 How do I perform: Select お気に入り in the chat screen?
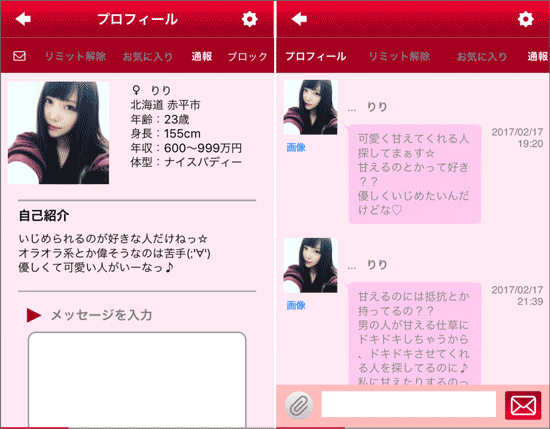tap(482, 56)
